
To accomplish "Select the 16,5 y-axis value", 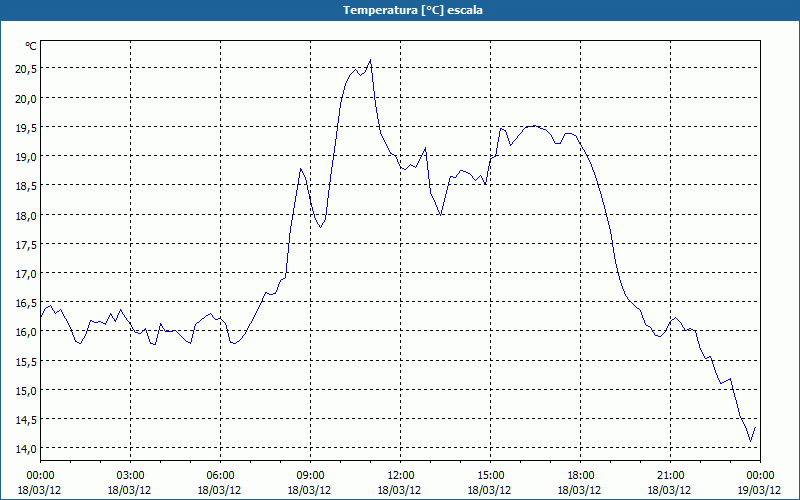I will 26,303.
